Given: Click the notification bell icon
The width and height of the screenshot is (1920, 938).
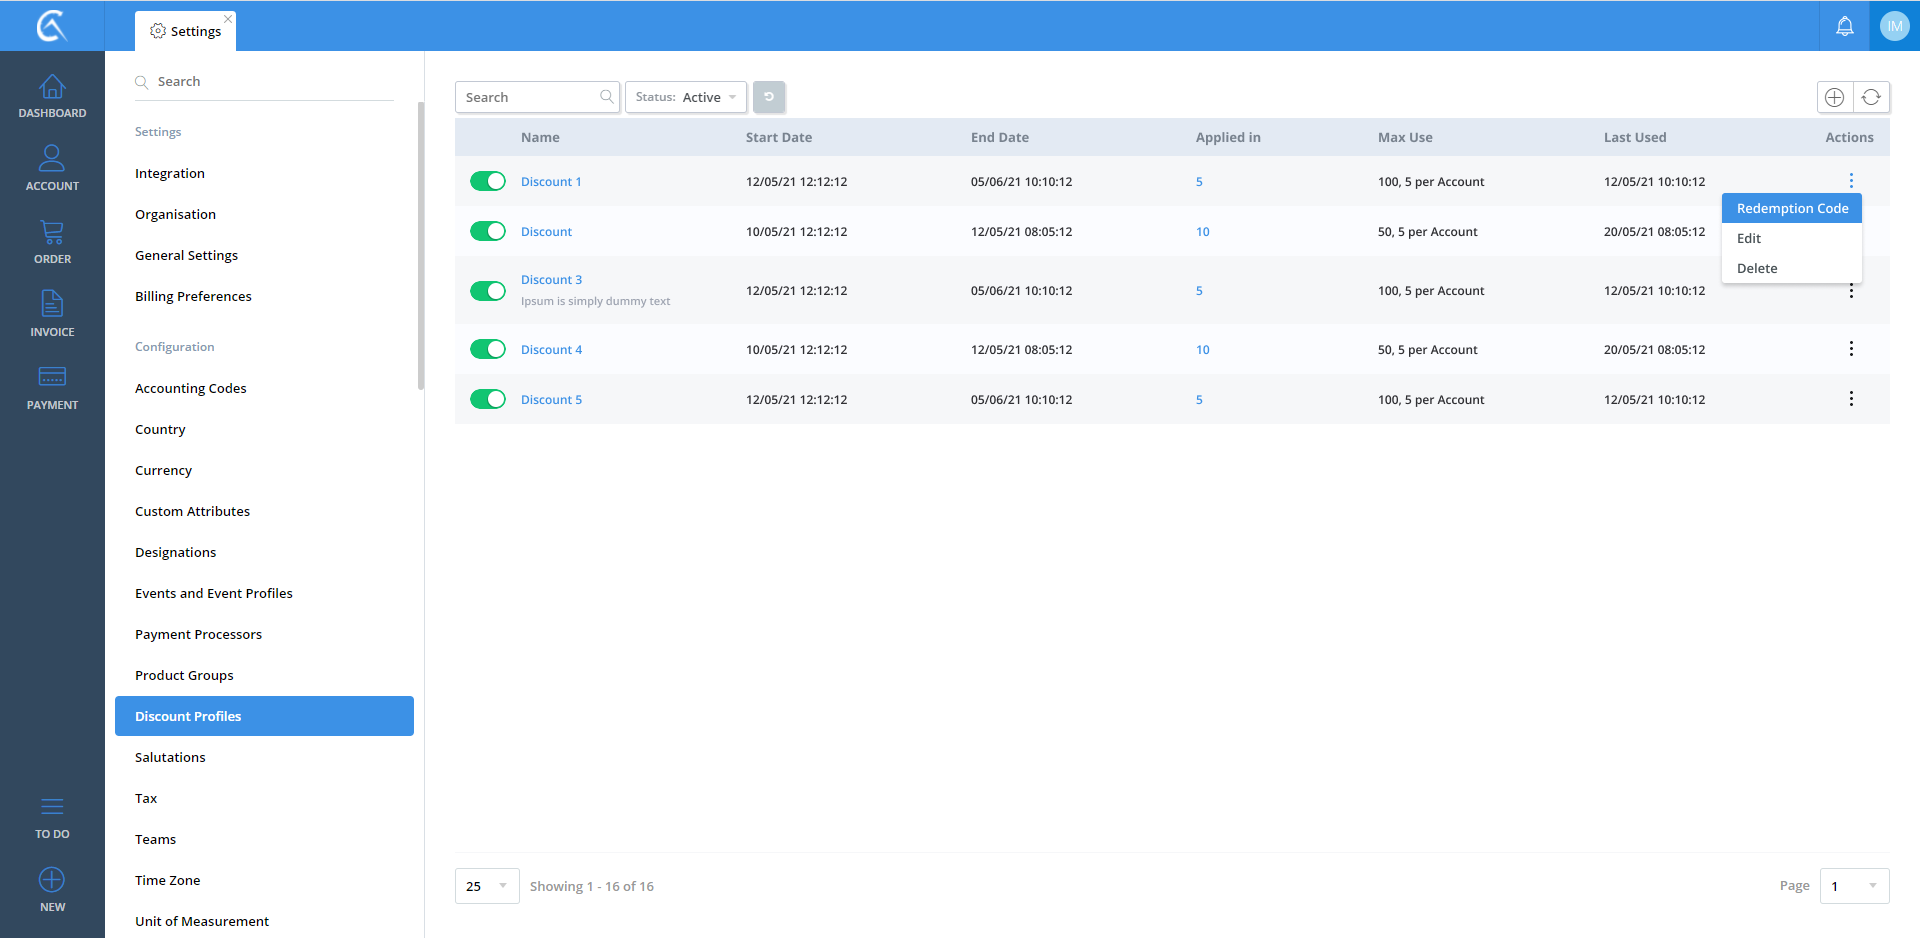Looking at the screenshot, I should (1844, 26).
